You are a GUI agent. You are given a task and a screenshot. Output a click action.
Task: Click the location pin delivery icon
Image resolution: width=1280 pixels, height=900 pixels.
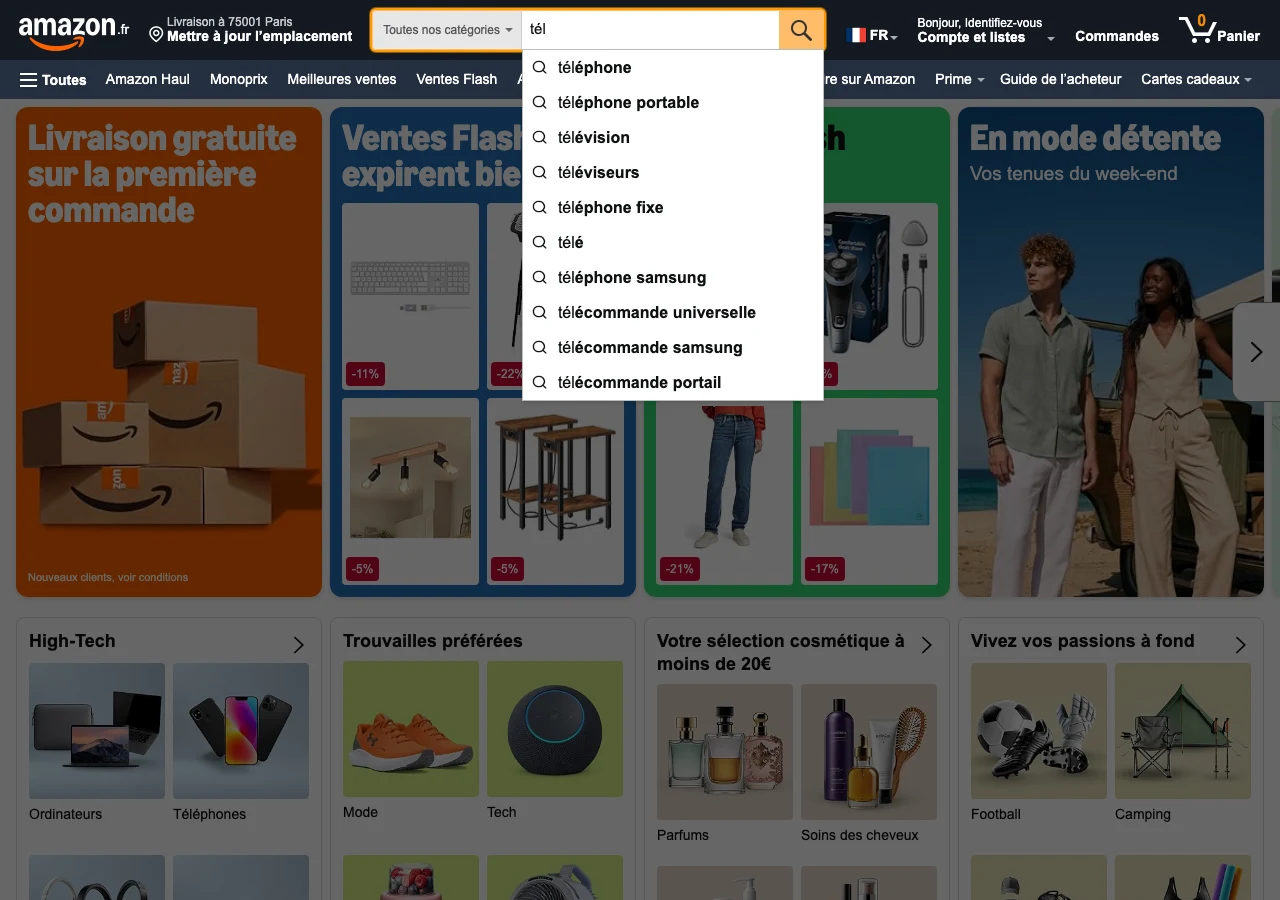click(x=156, y=35)
